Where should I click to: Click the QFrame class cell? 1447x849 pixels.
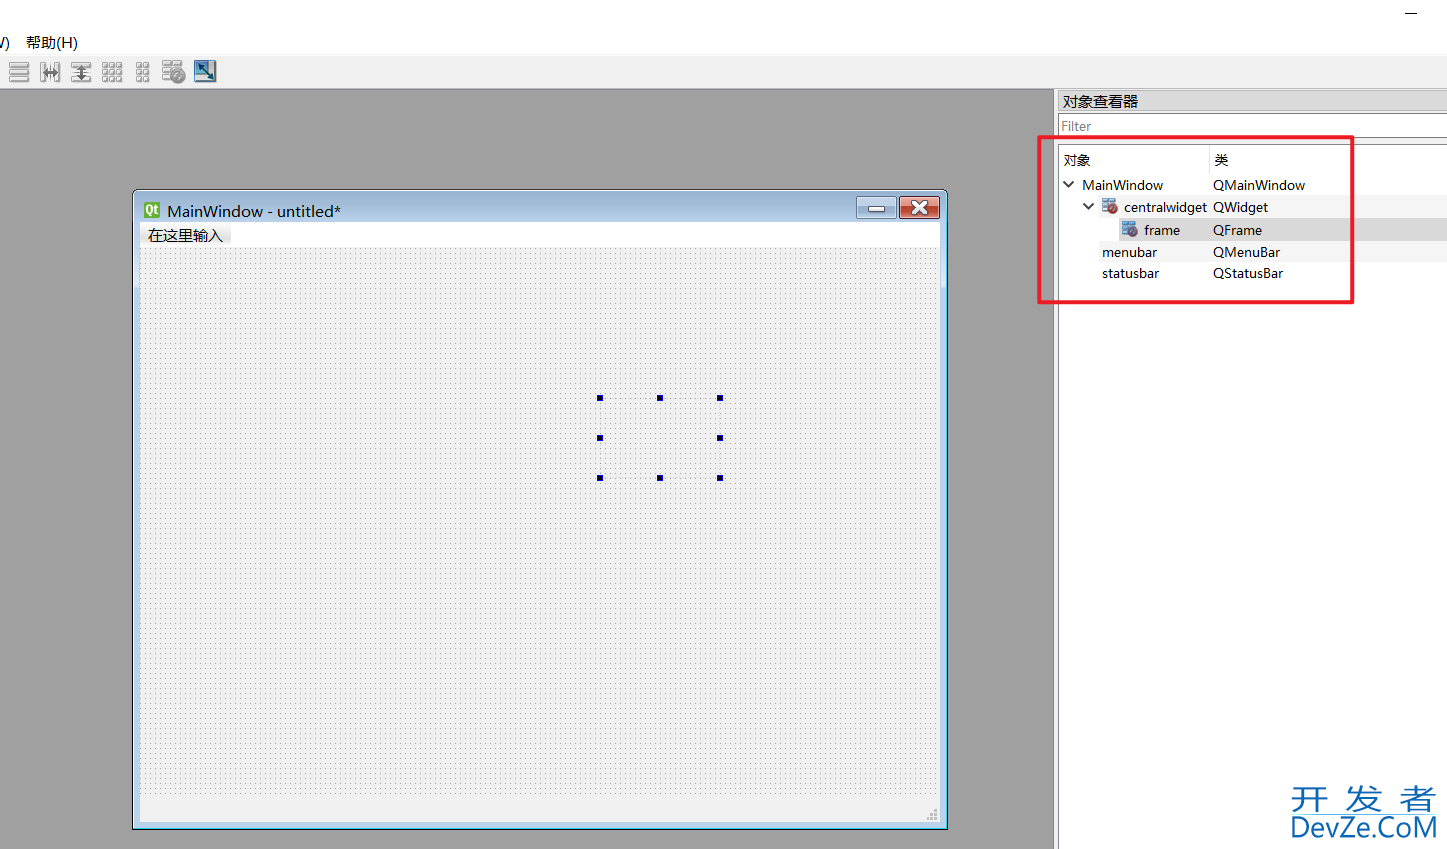[1237, 230]
